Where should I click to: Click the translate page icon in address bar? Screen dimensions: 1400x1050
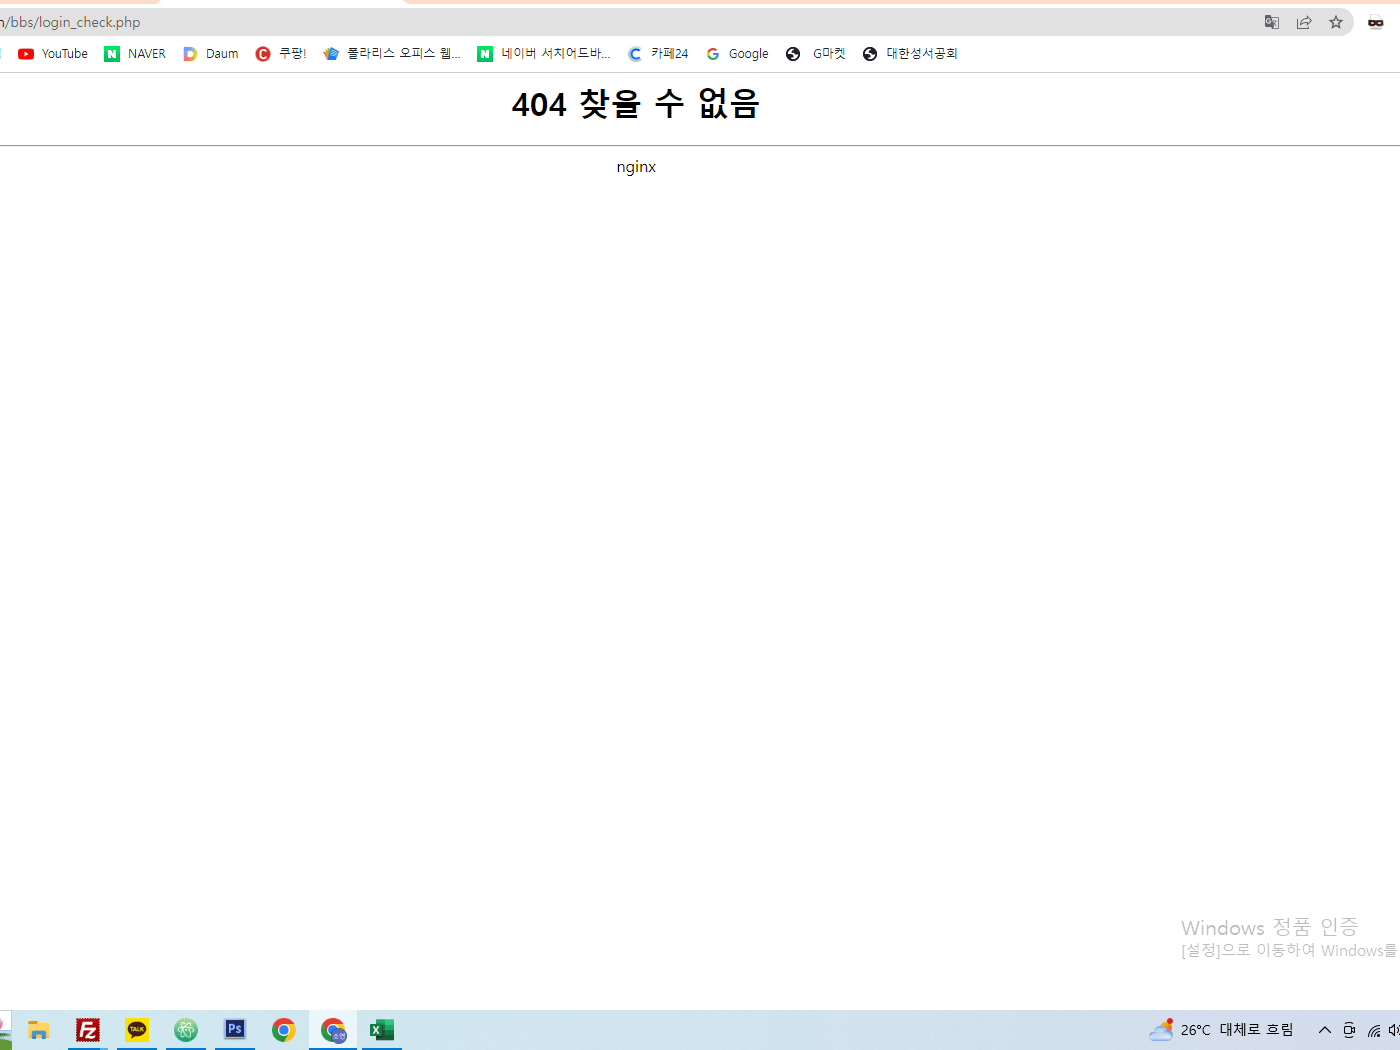(x=1272, y=22)
